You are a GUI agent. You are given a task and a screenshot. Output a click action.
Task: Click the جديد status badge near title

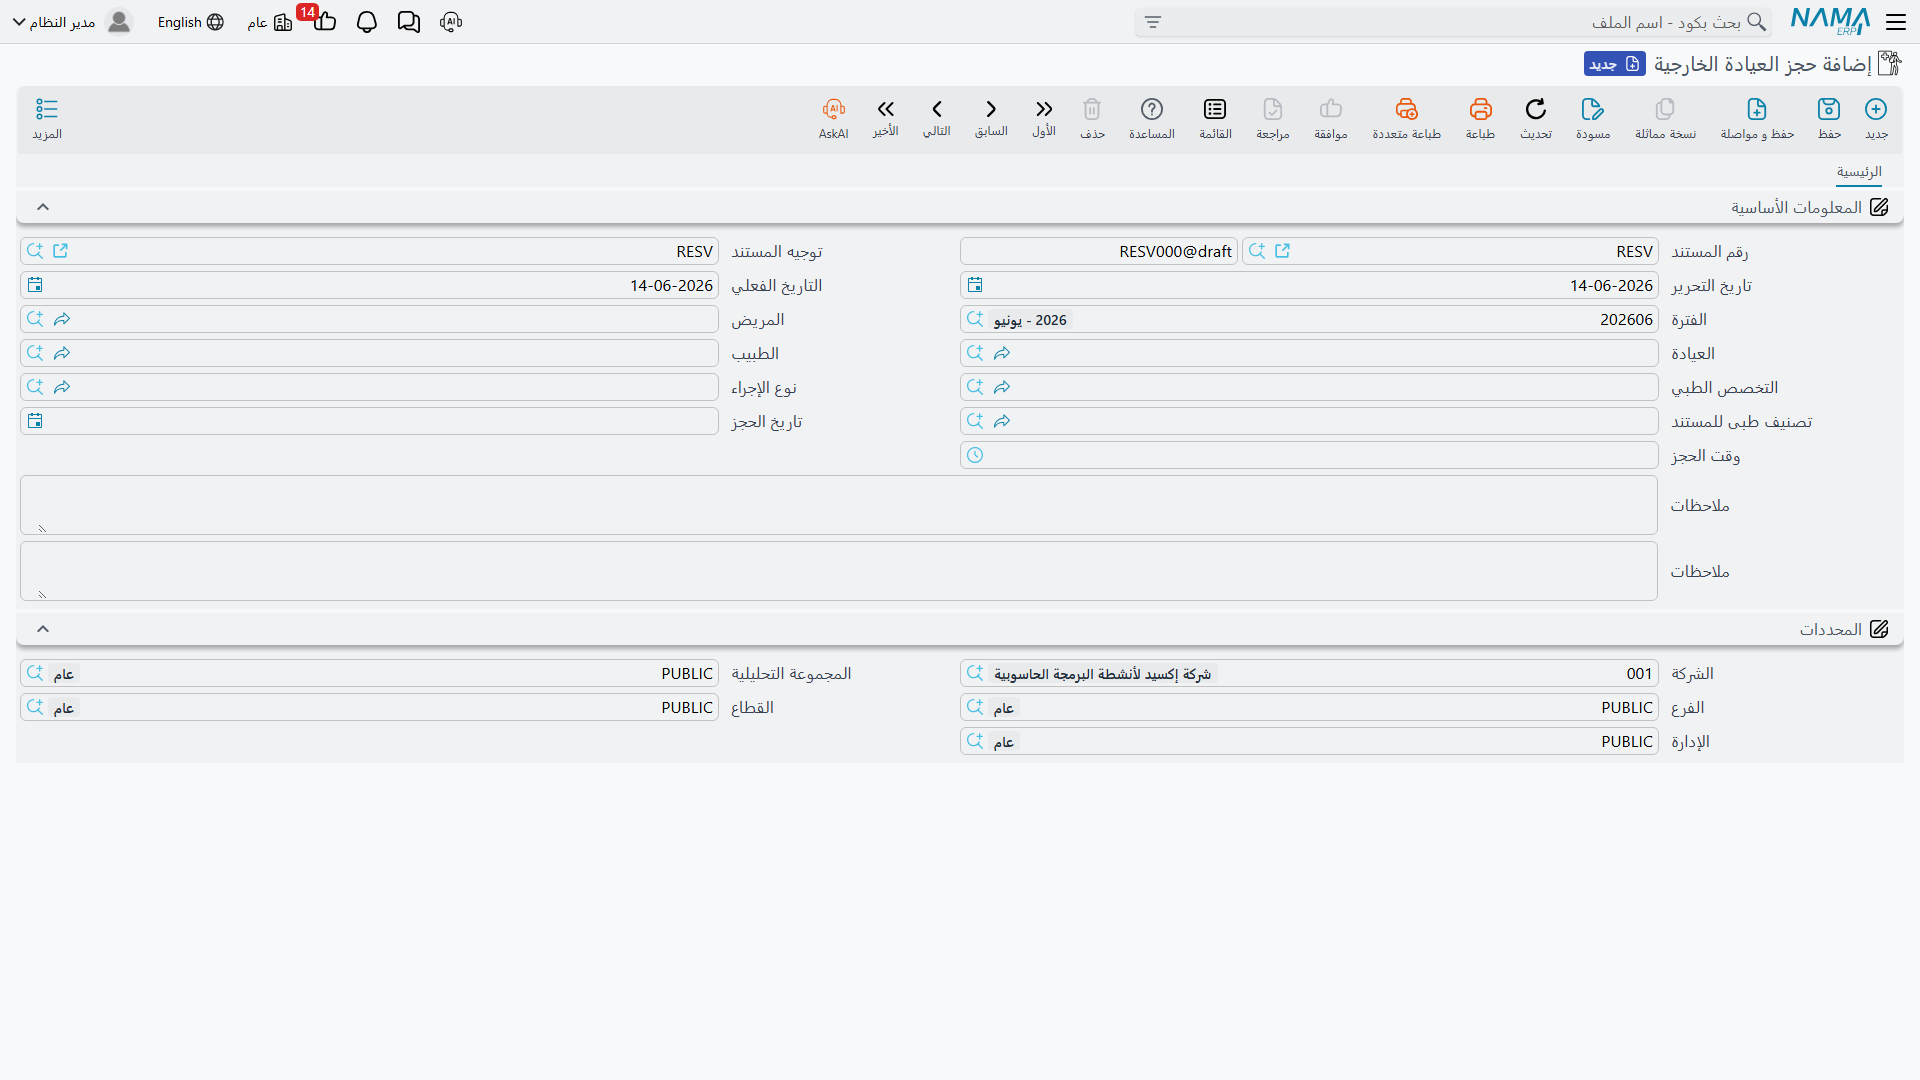tap(1614, 64)
